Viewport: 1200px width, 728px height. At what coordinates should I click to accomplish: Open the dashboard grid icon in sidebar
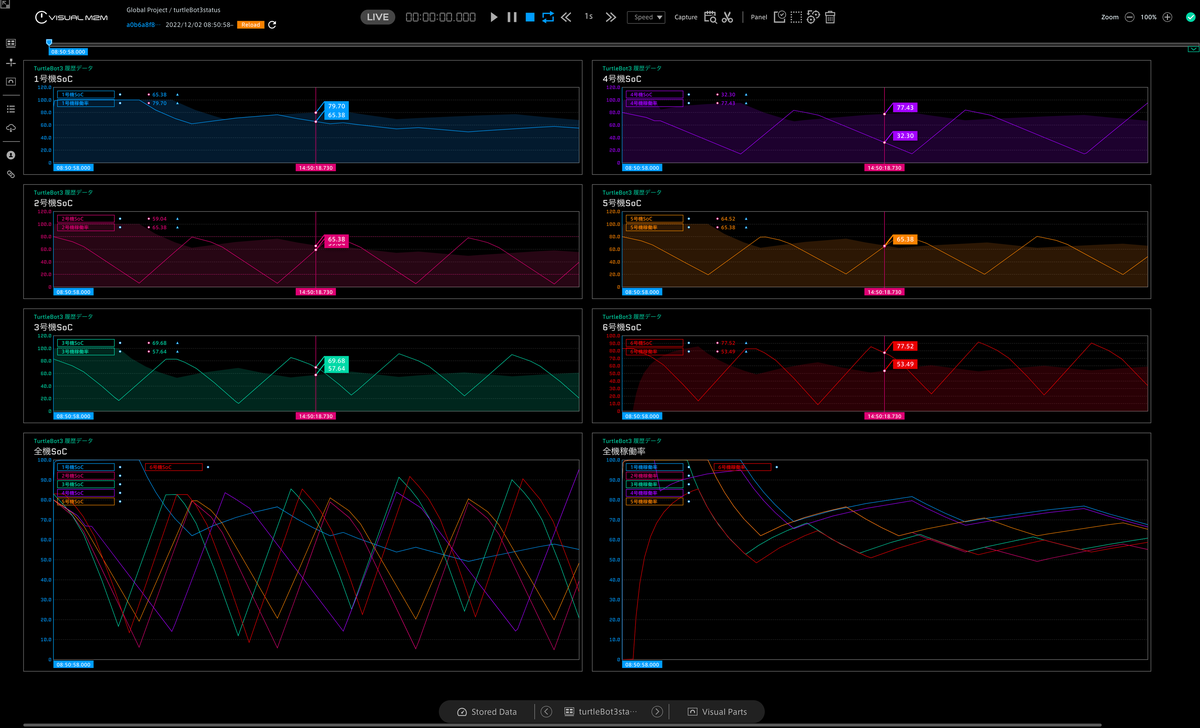point(11,44)
